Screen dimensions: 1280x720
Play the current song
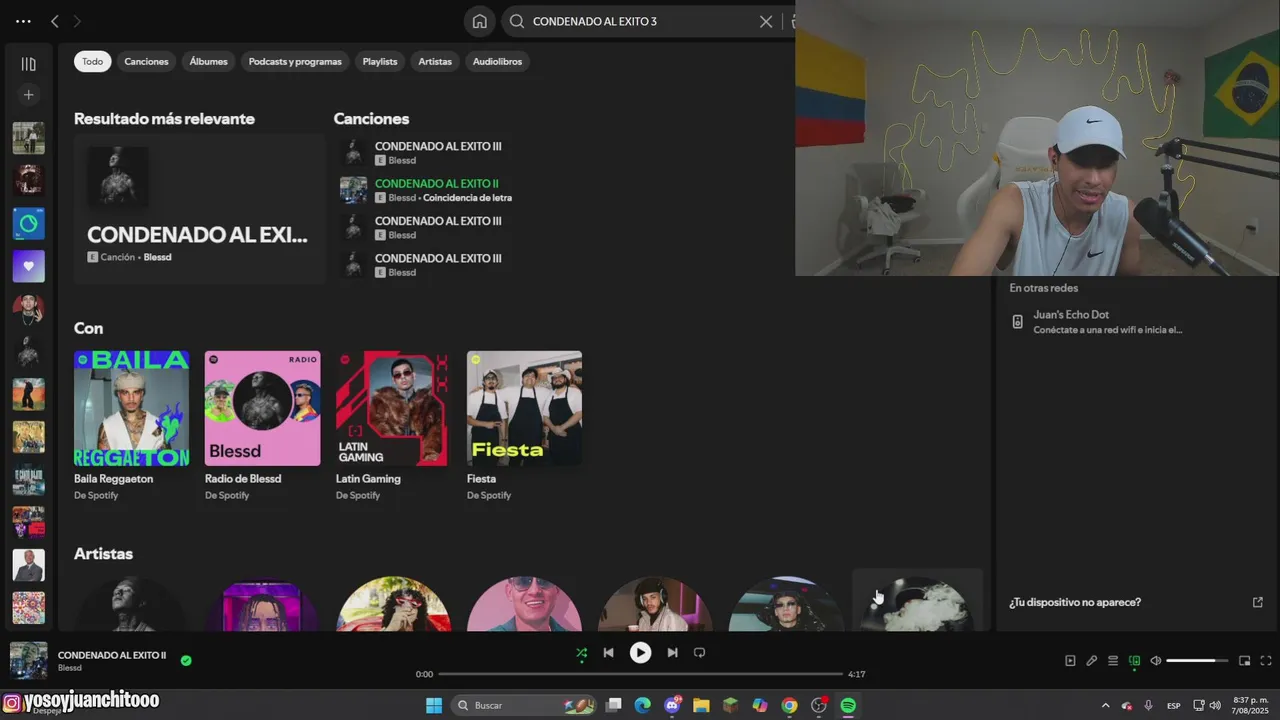(x=640, y=653)
